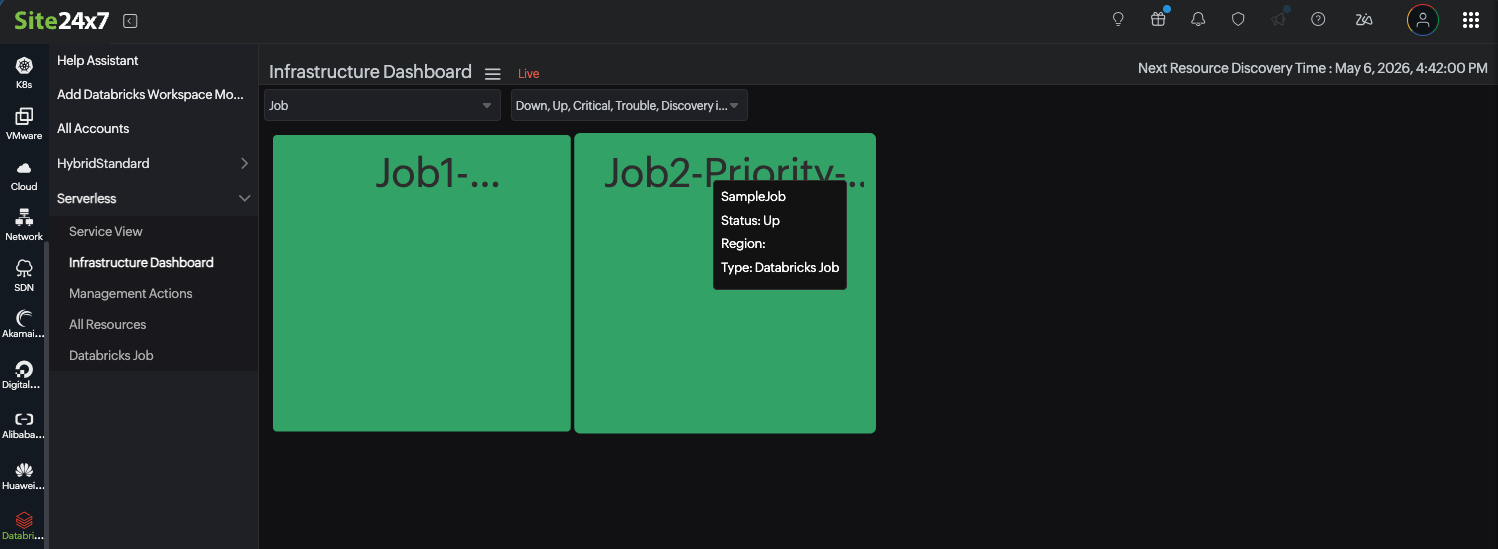This screenshot has width=1498, height=549.
Task: Click the red Live indicator
Action: [x=529, y=74]
